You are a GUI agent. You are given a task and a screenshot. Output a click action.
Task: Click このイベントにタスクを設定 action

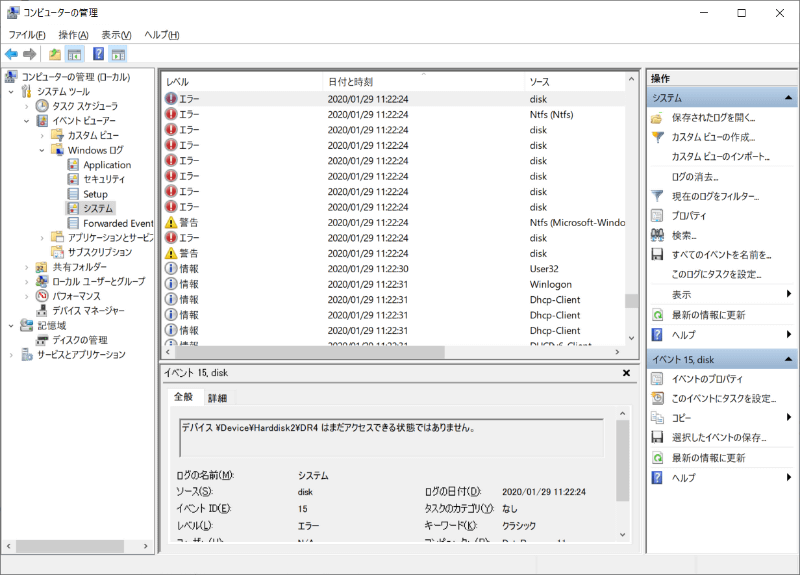coord(723,398)
